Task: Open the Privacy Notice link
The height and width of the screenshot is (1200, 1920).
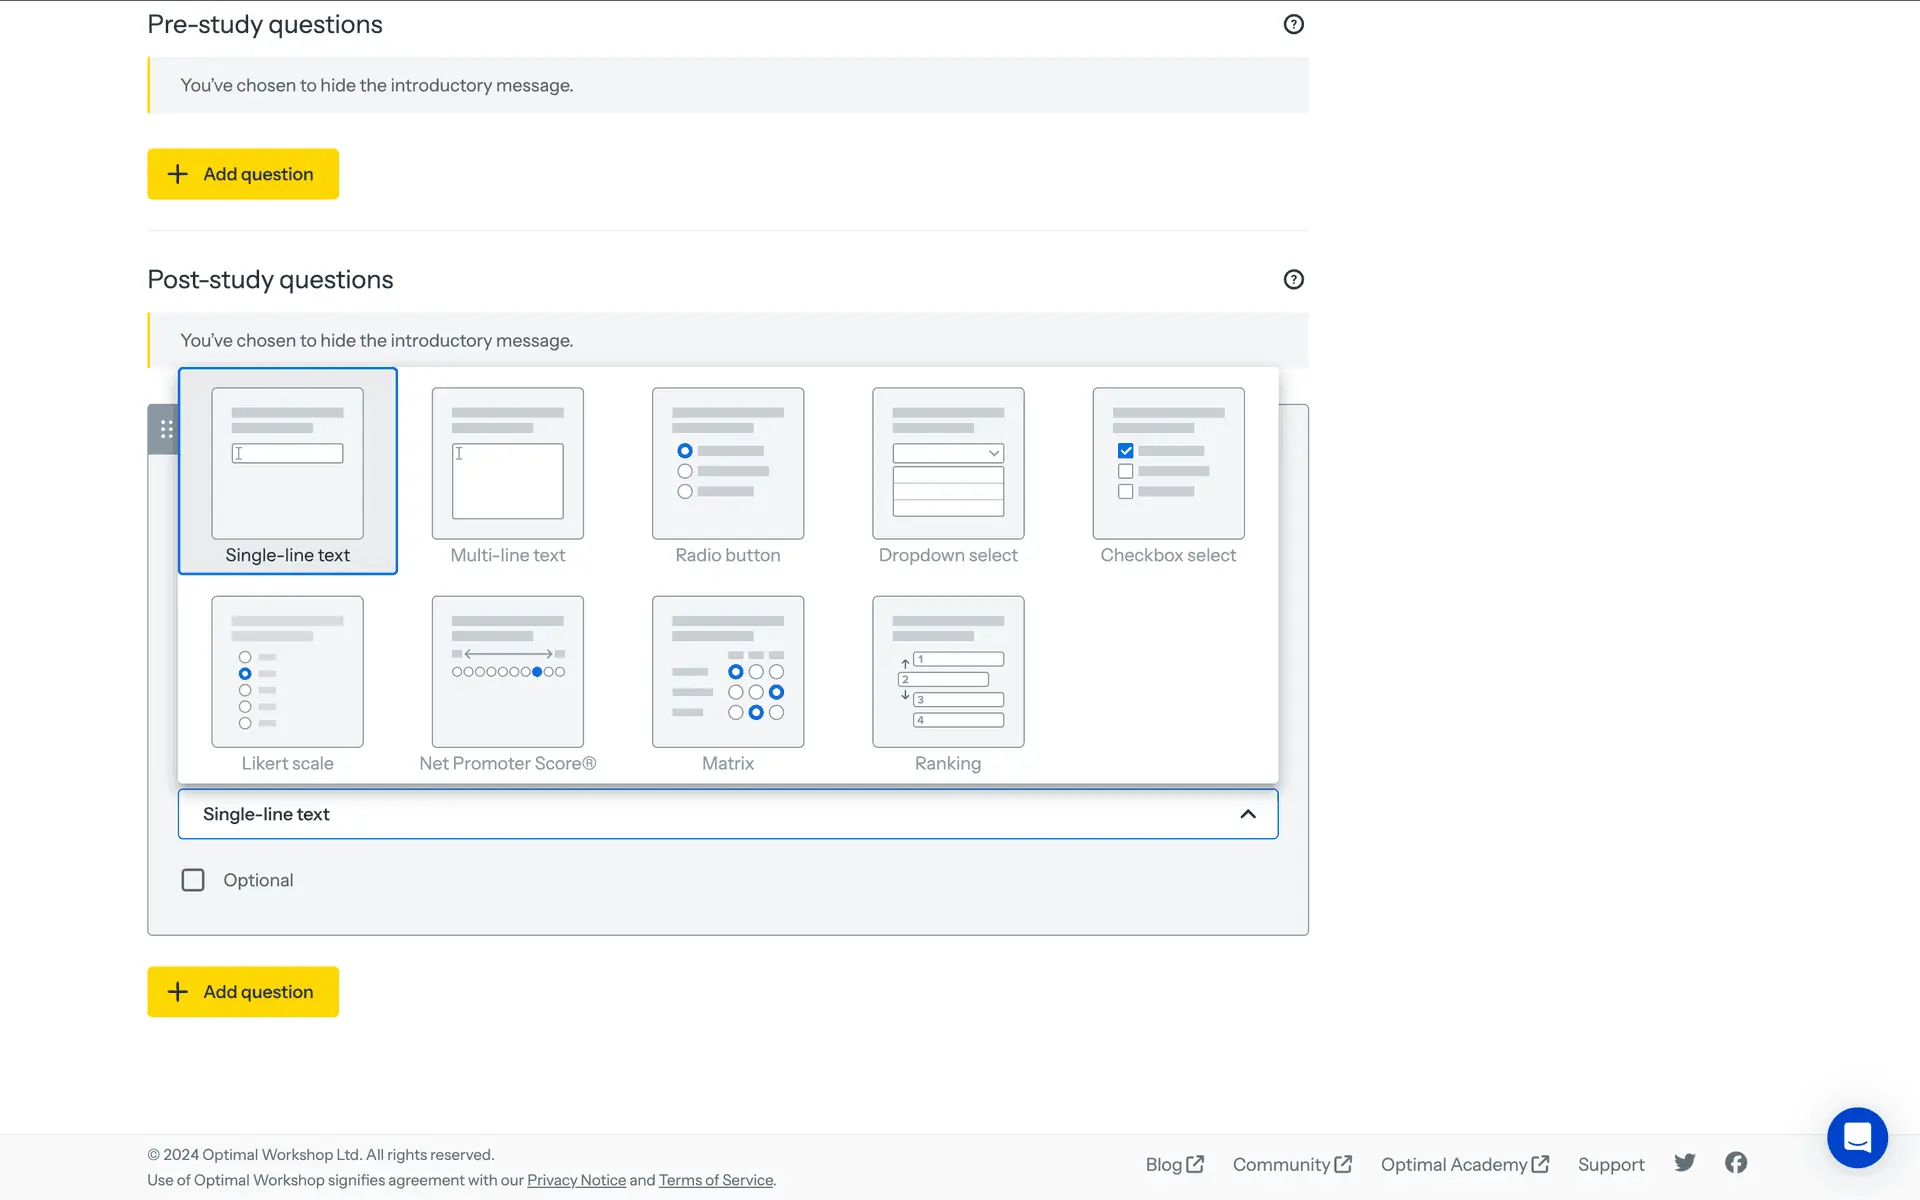Action: click(576, 1180)
